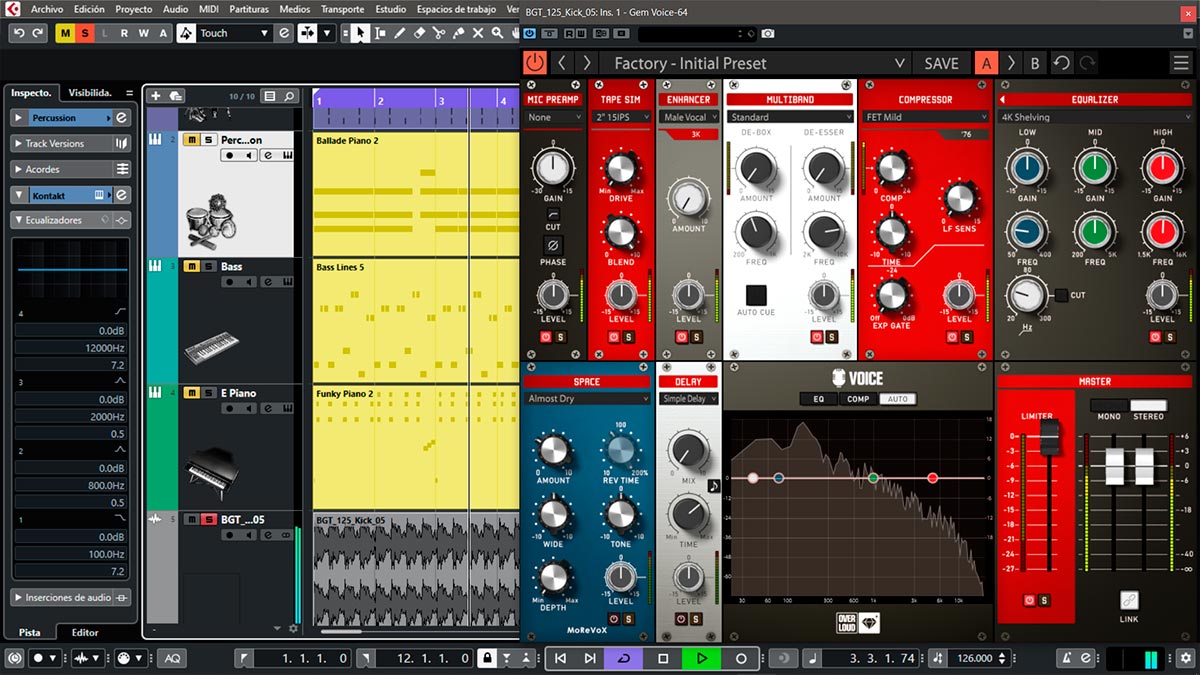Go to previous preset in Gem Voice

click(563, 63)
